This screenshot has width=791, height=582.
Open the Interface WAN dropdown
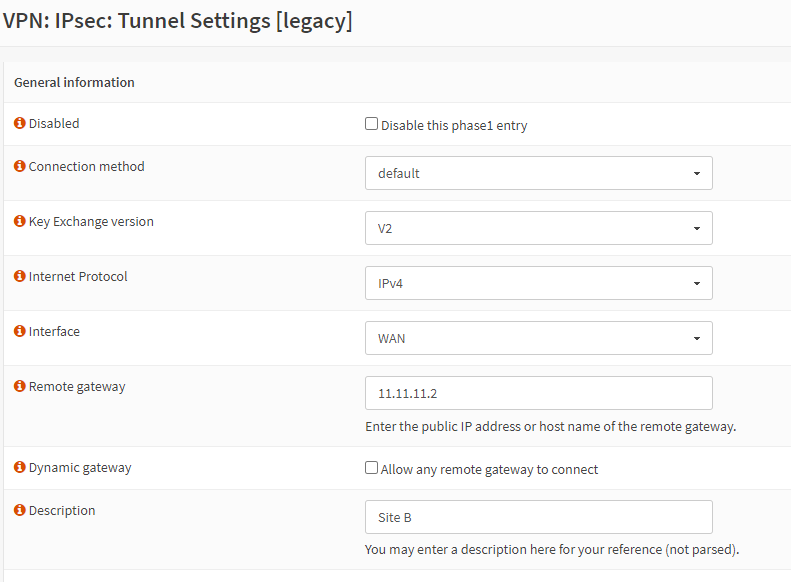click(538, 338)
